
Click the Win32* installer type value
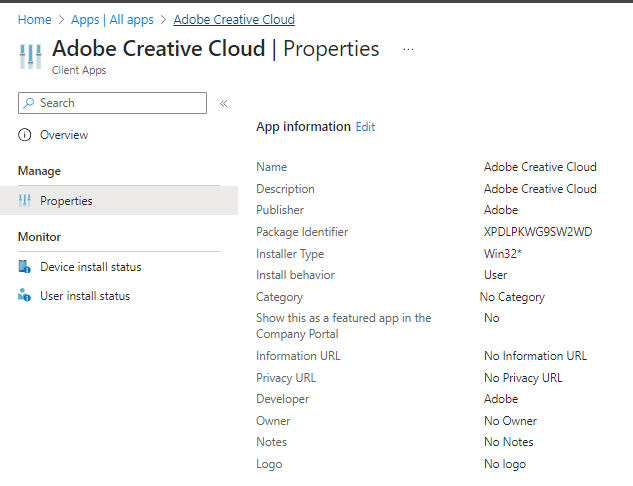pyautogui.click(x=503, y=254)
